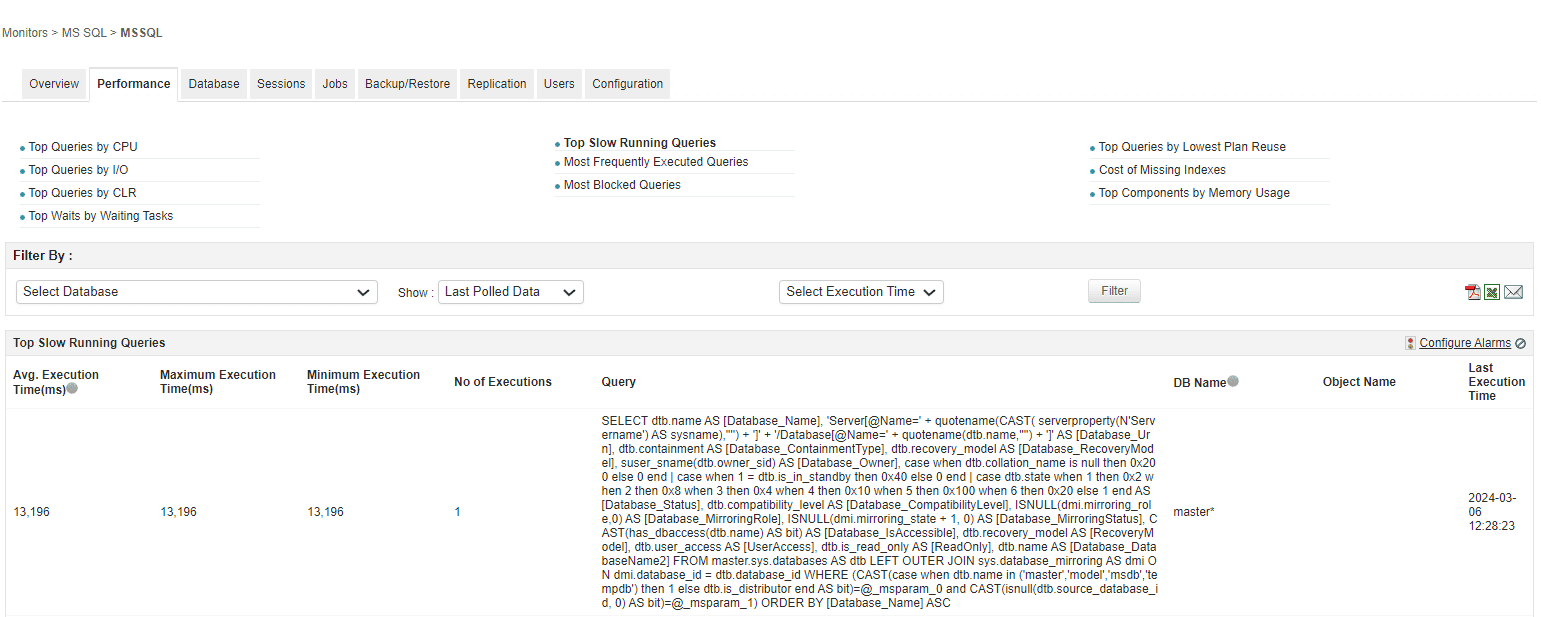Export report as PDF icon

click(x=1472, y=292)
